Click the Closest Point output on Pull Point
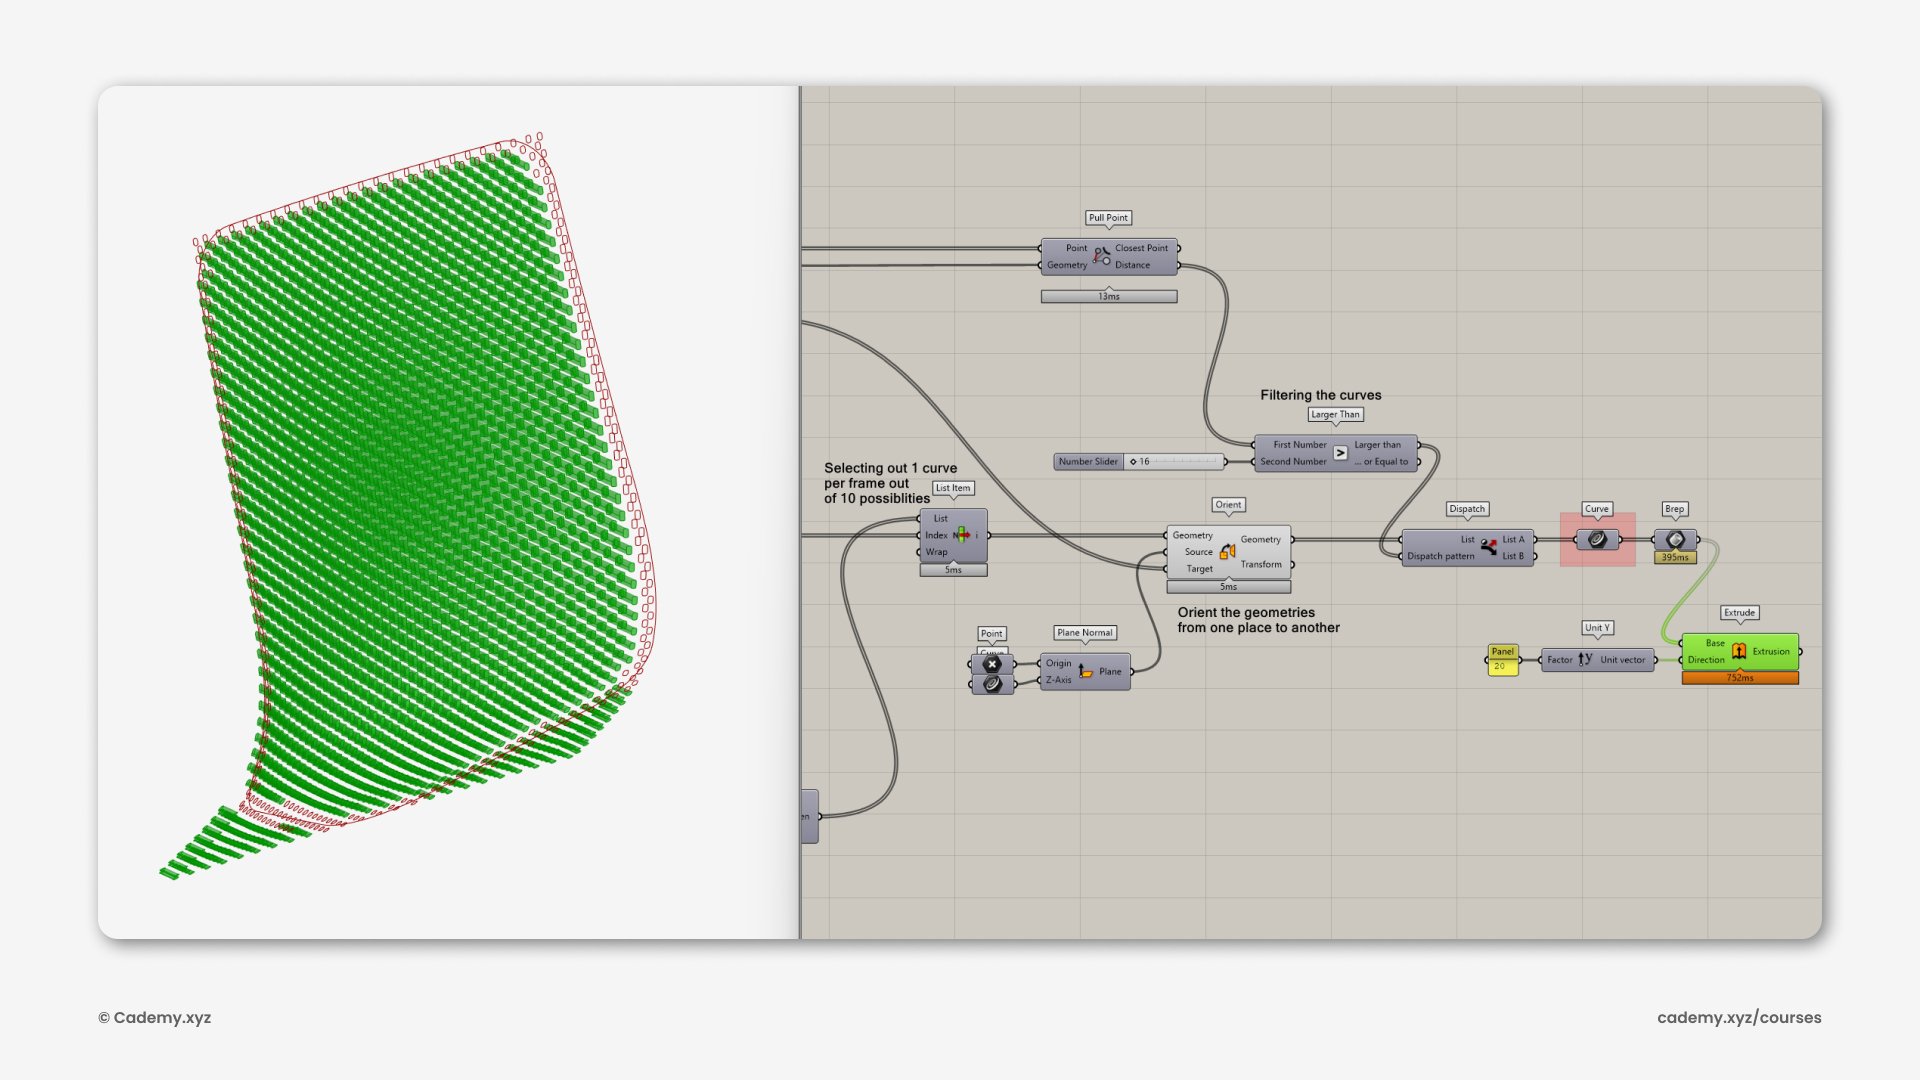Viewport: 1920px width, 1080px height. [1141, 248]
